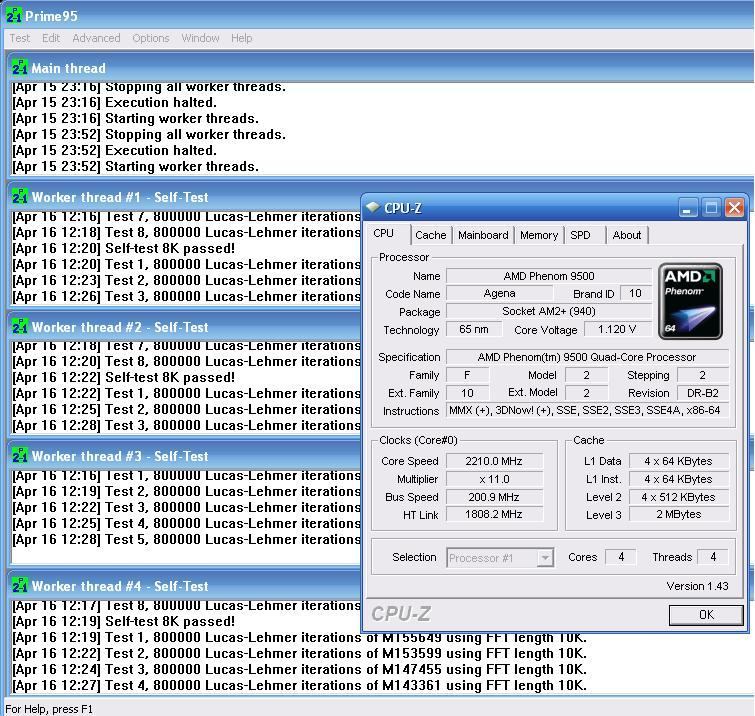Click the Level 2 value 4 x 512 KBytes

(679, 497)
